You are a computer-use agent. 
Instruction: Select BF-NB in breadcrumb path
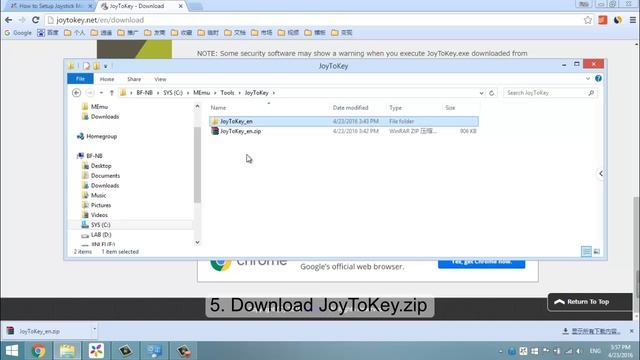tap(144, 93)
